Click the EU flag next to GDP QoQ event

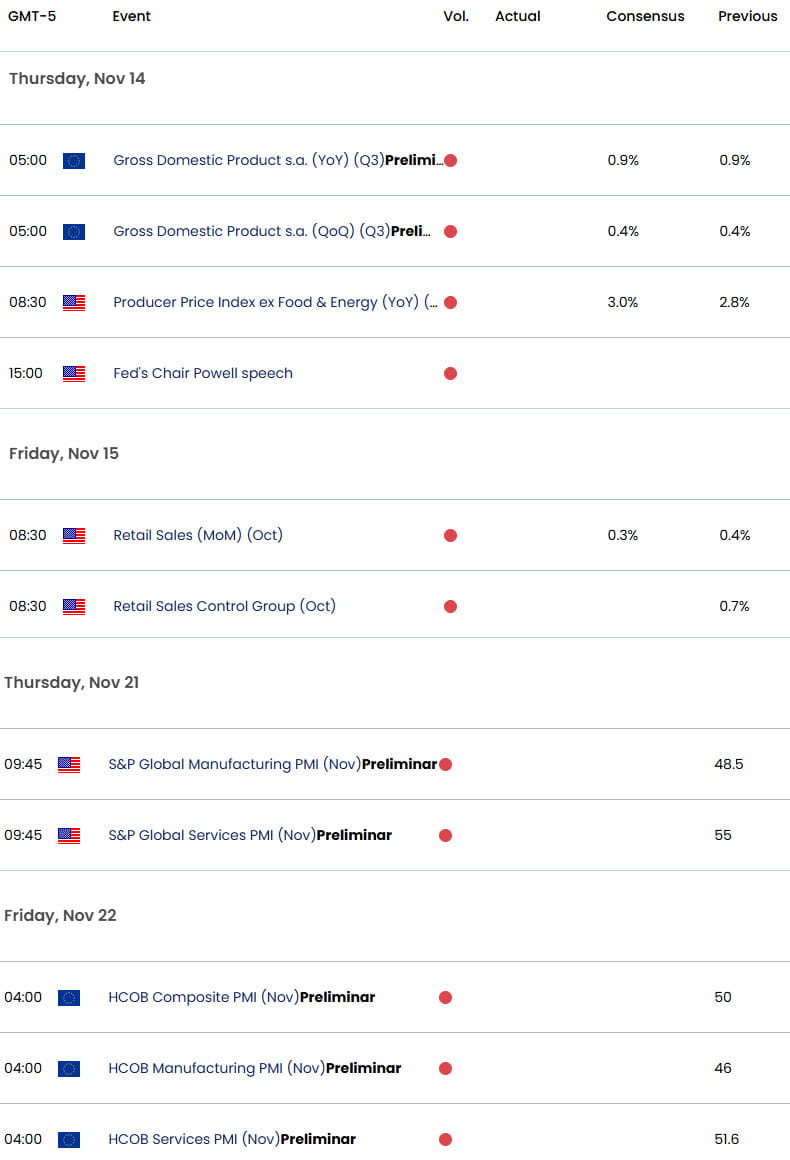[x=73, y=231]
